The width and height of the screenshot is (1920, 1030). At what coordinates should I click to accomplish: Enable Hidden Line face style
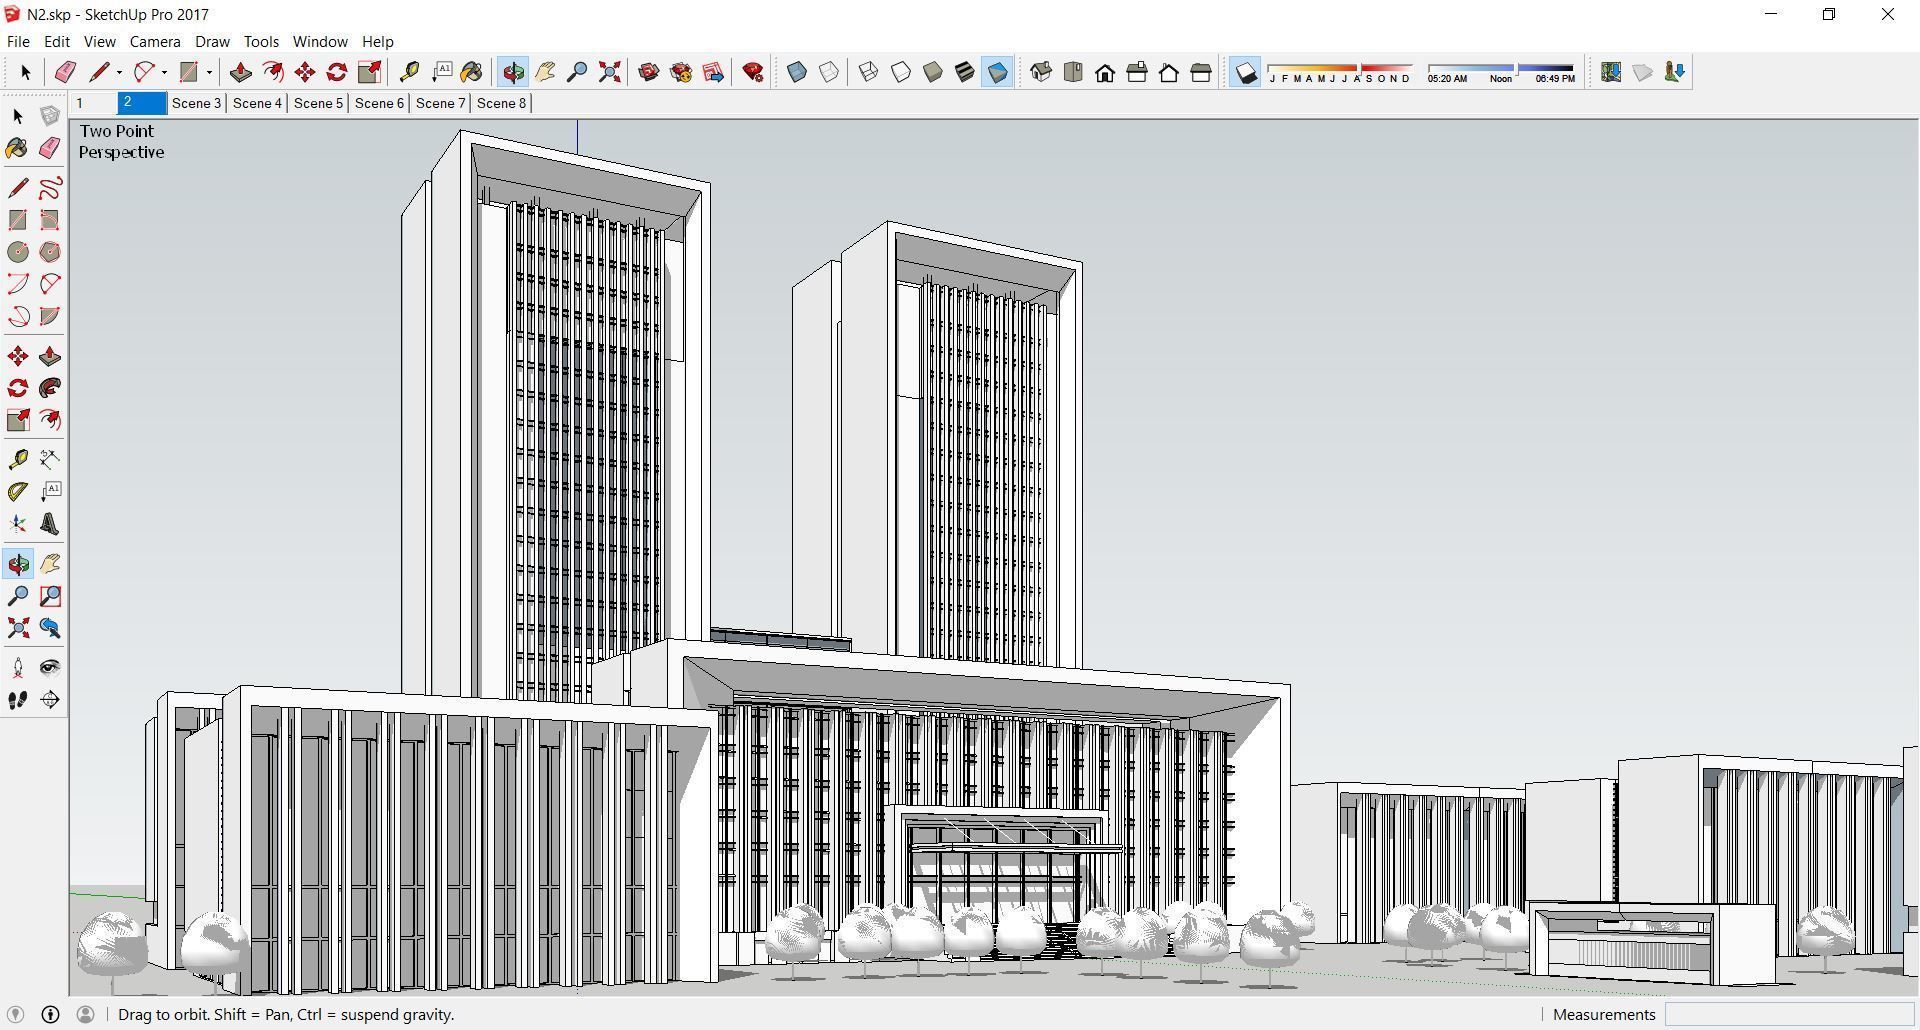pos(901,72)
